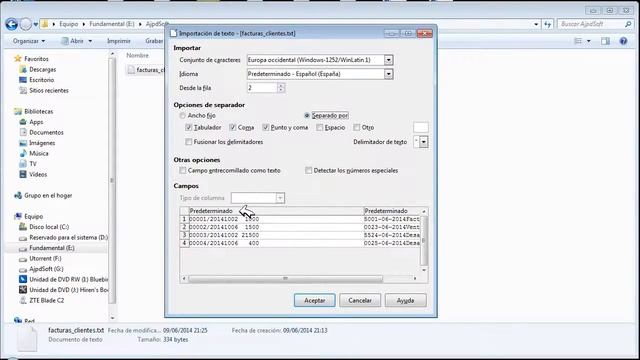Click the search magnifier icon in Explorer

[x=628, y=24]
